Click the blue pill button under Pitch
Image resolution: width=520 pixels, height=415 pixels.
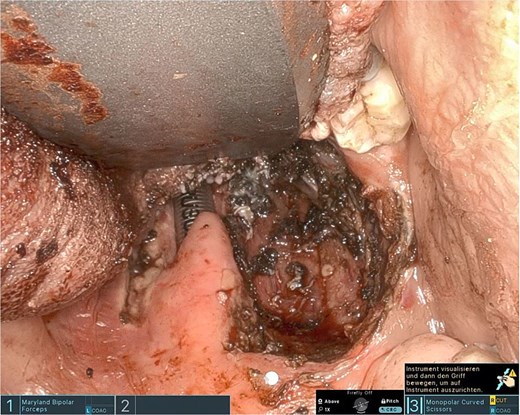pos(389,409)
